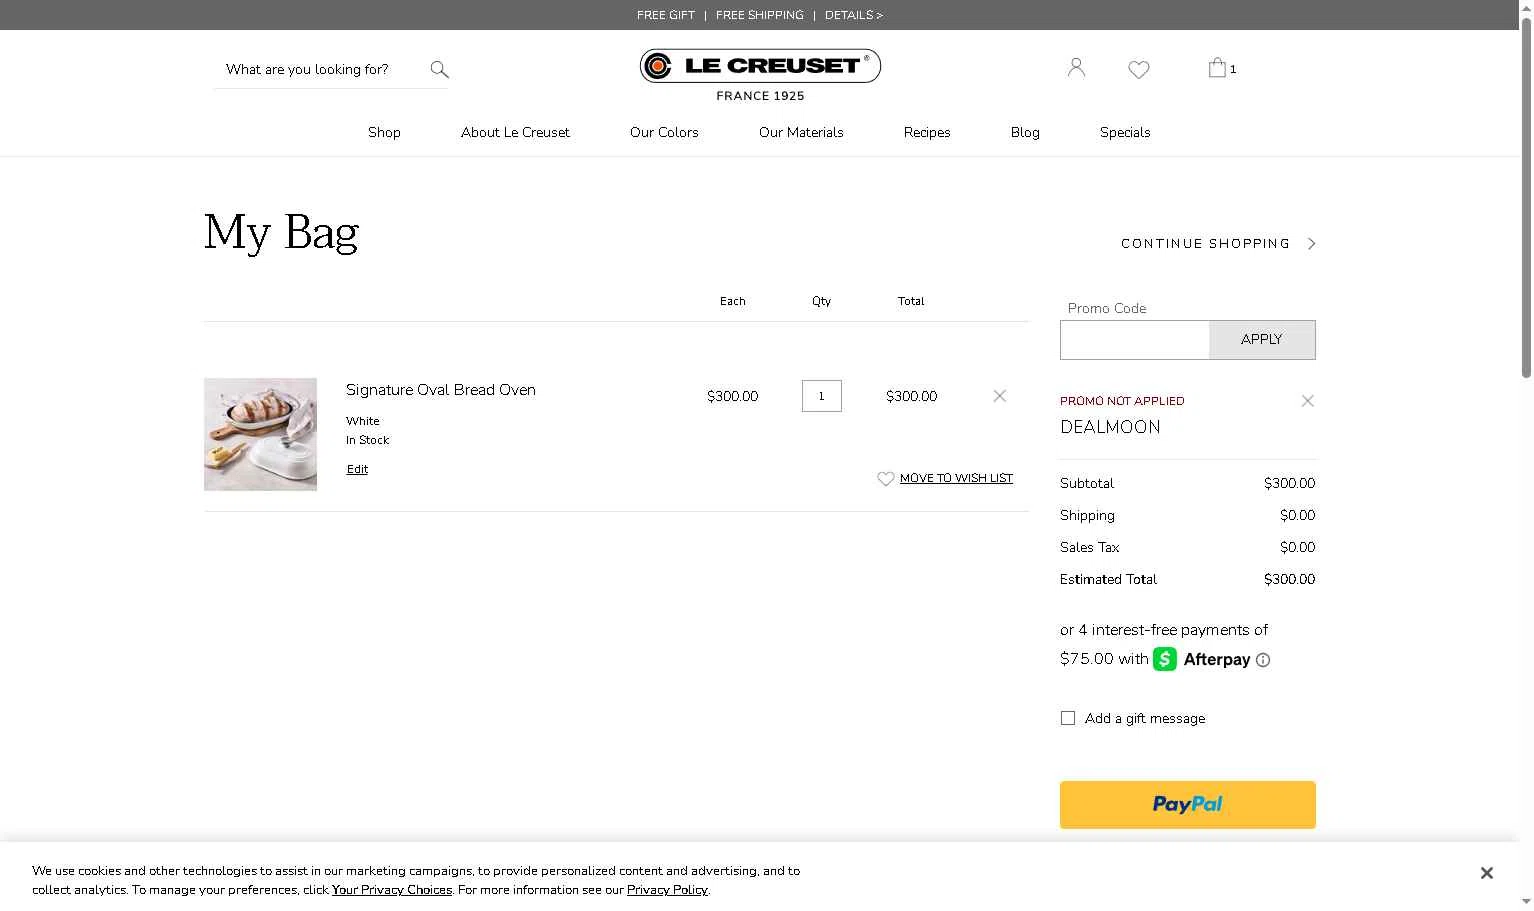This screenshot has width=1534, height=911.
Task: Click the APPLY promo code button
Action: 1262,340
